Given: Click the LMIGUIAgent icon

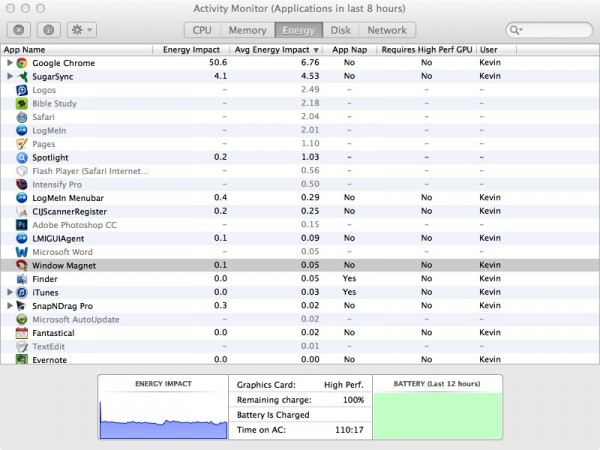Looking at the screenshot, I should [22, 238].
